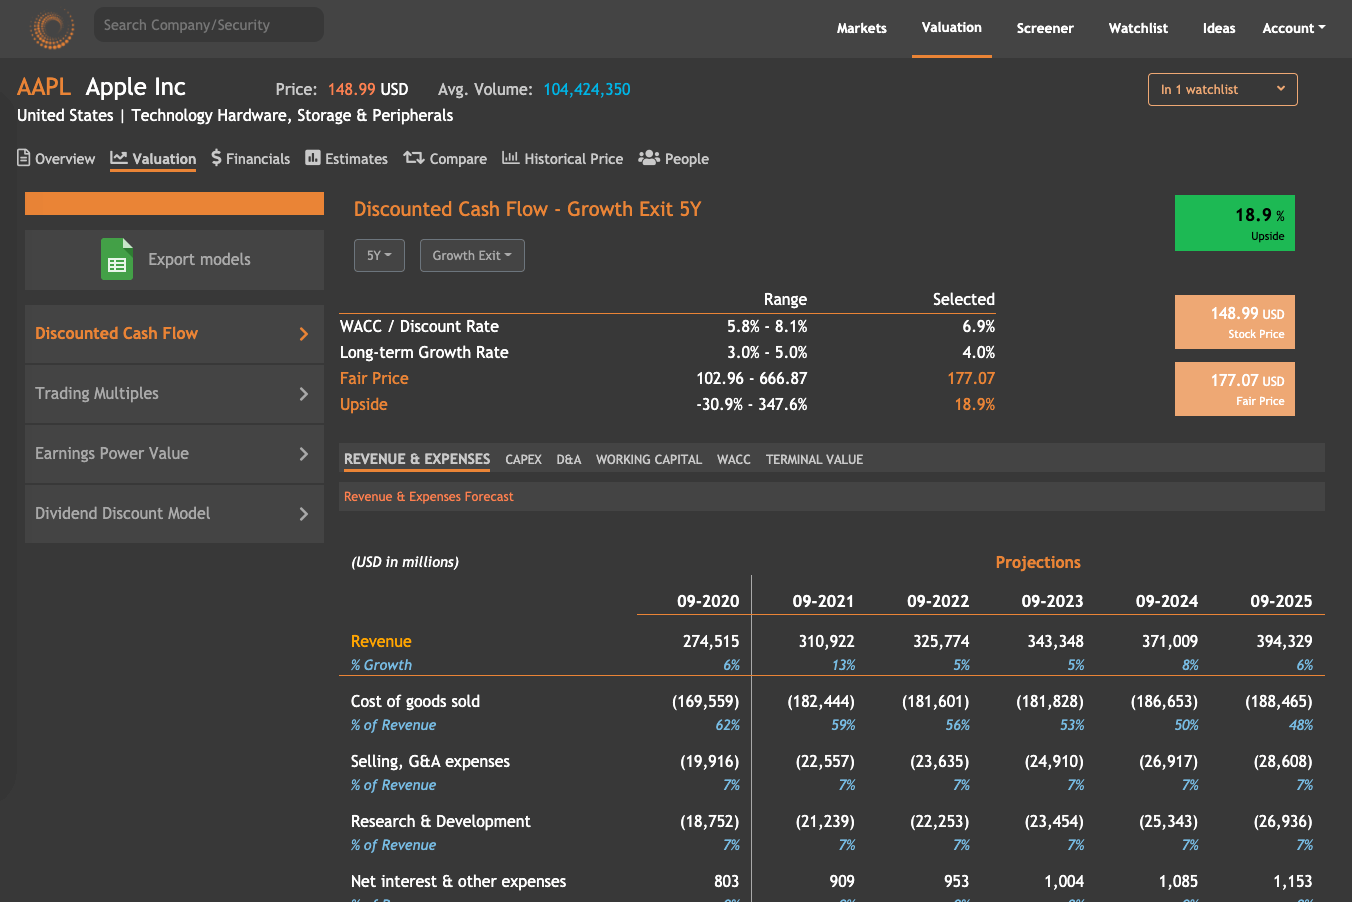Image resolution: width=1352 pixels, height=902 pixels.
Task: Click the Valuation chart icon
Action: pyautogui.click(x=119, y=158)
